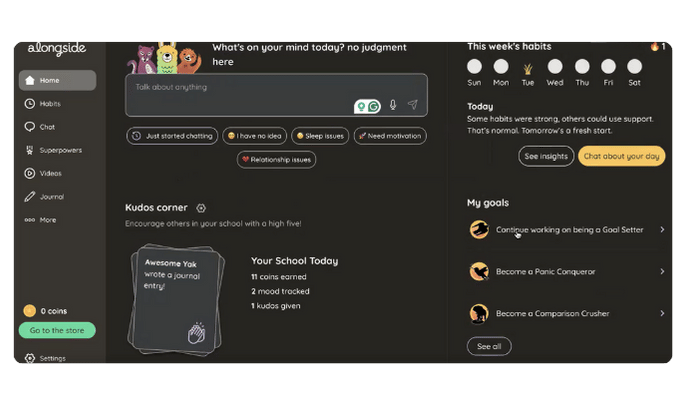This screenshot has height=406, width=686.
Task: Click the My goals heading
Action: [x=488, y=203]
